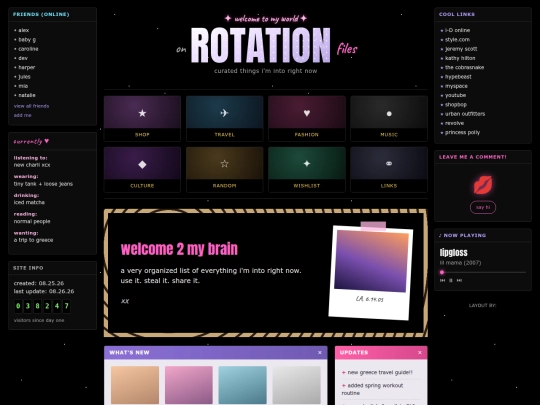Click the now playing progress slider
540x405 pixels.
tap(483, 272)
